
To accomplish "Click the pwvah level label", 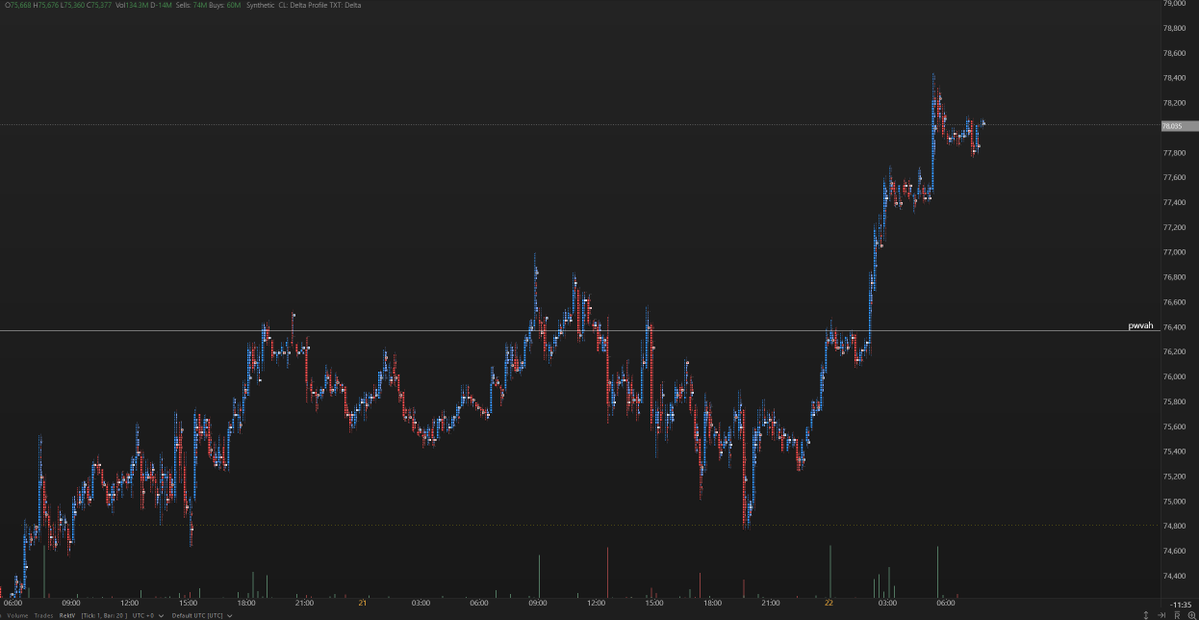I will (1140, 326).
